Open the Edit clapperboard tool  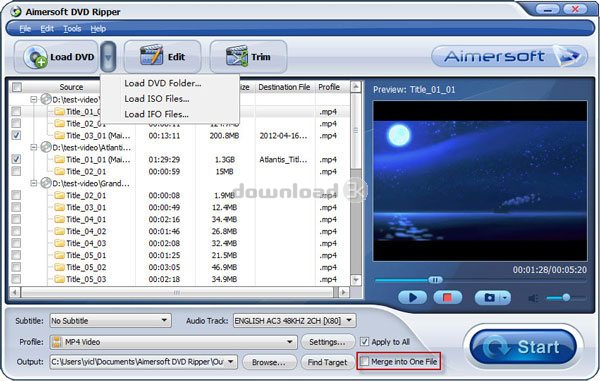[x=152, y=55]
